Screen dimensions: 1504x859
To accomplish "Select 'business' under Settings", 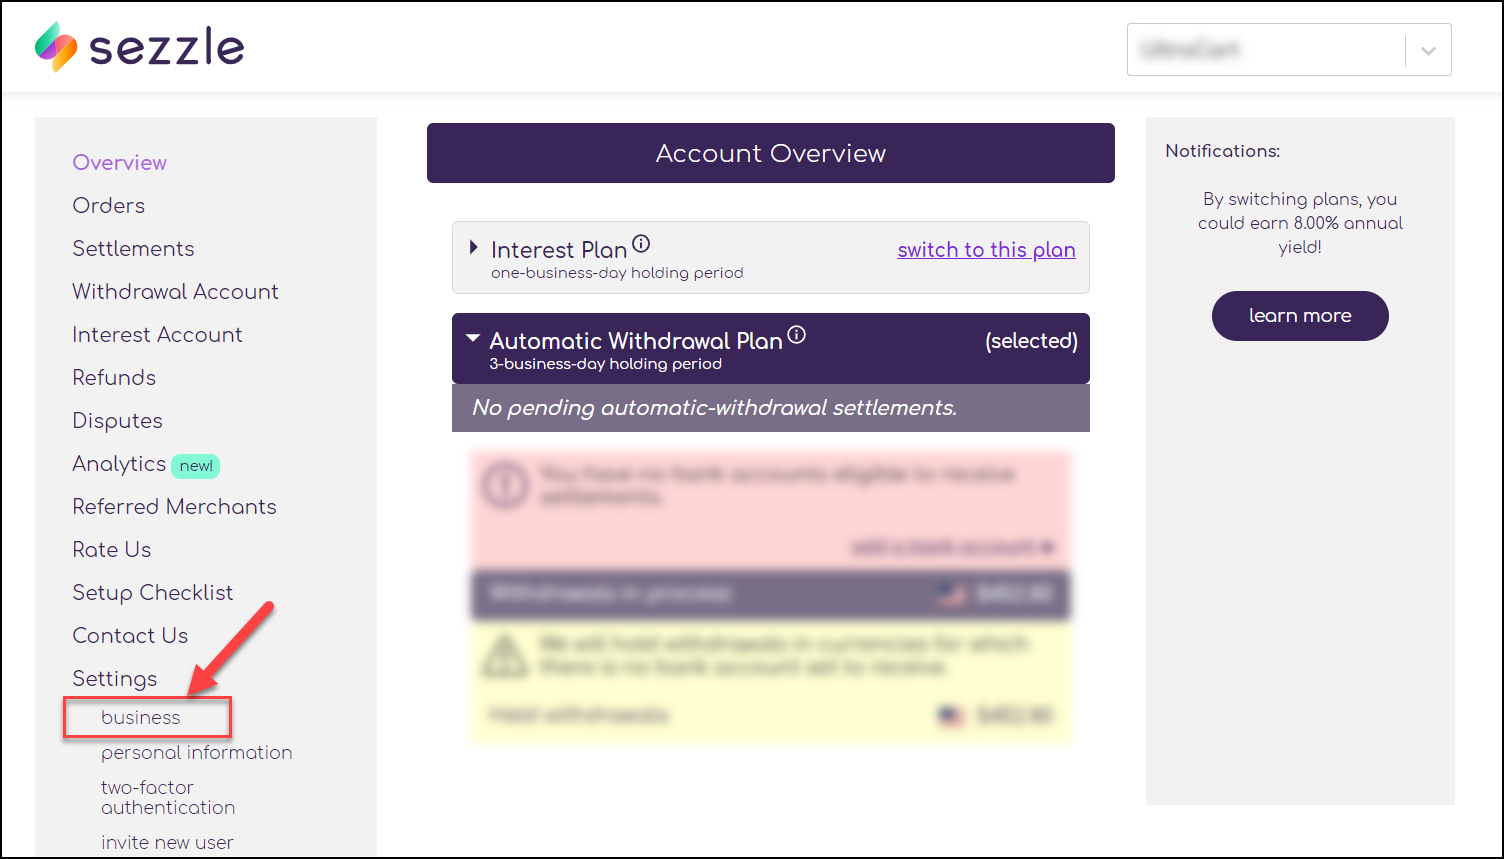I will (x=141, y=717).
